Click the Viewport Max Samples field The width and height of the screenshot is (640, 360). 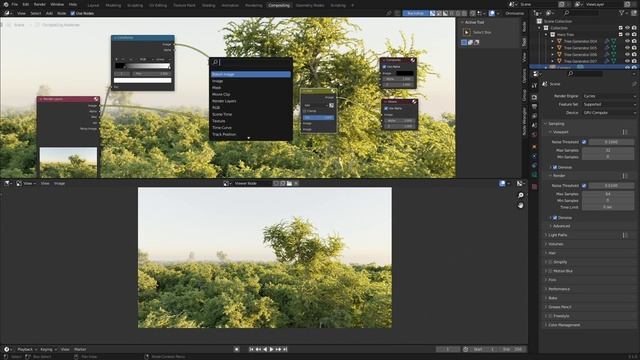click(x=608, y=150)
